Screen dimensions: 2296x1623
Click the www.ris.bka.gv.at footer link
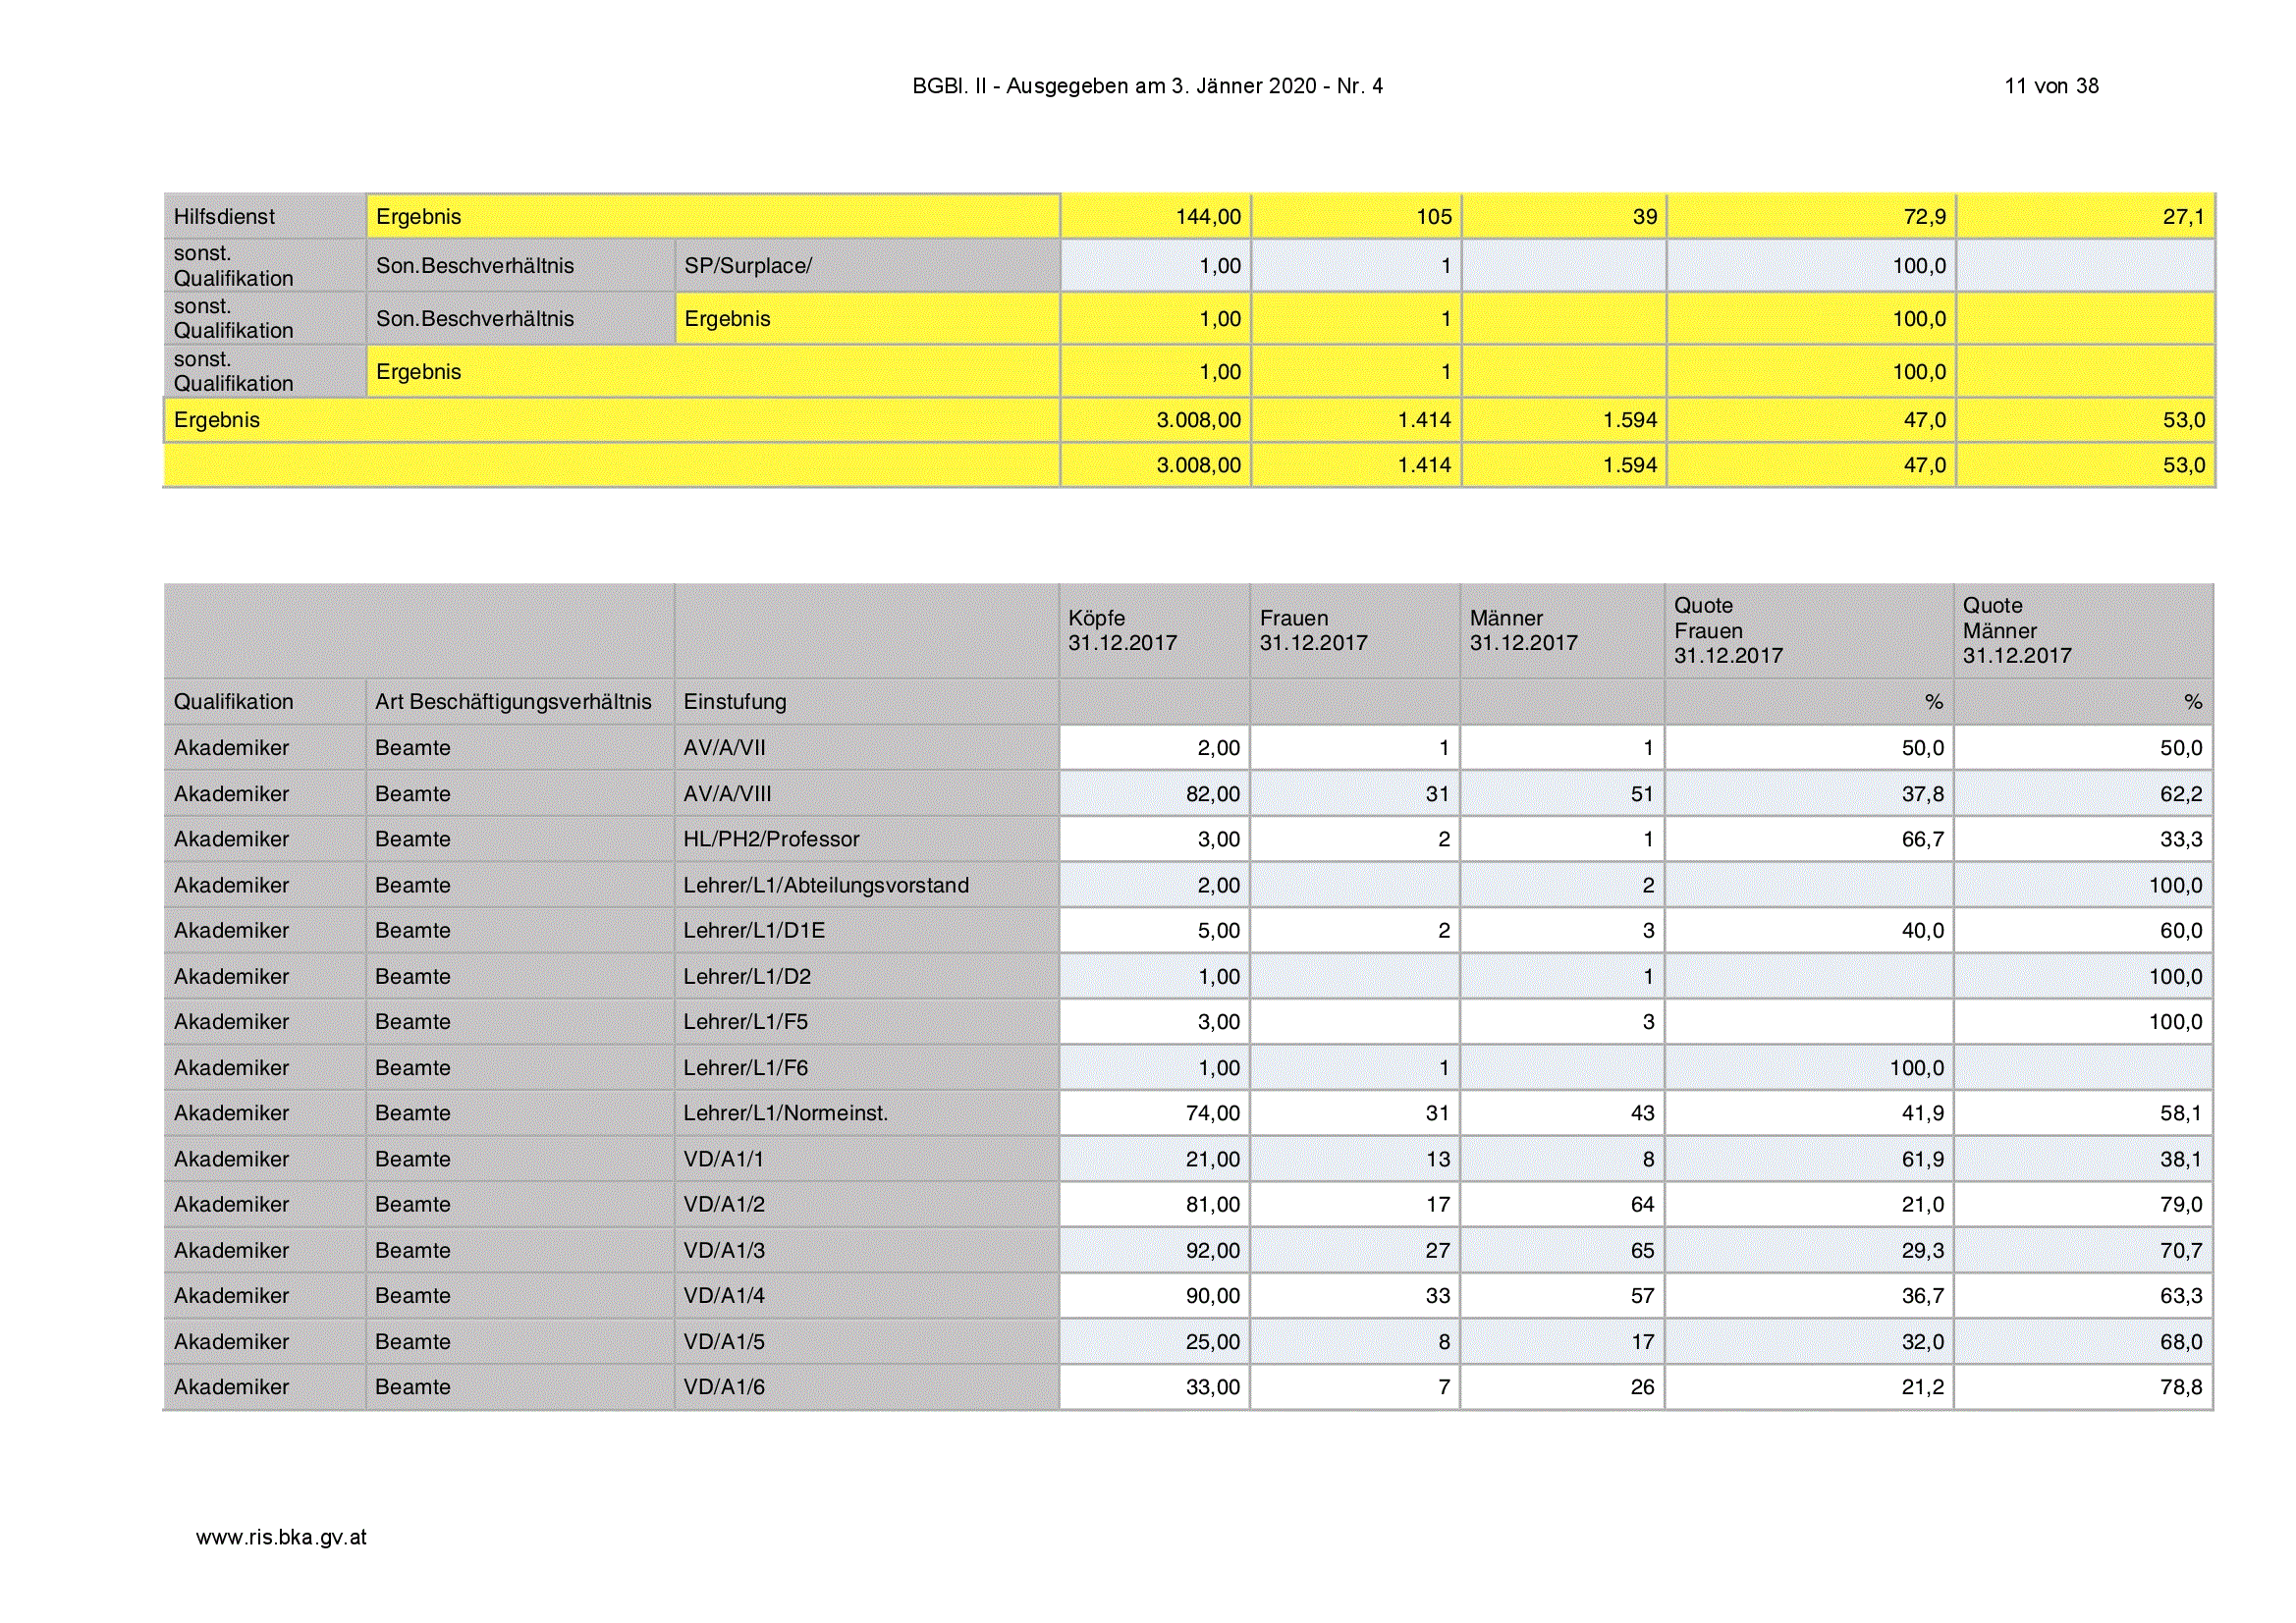(281, 1538)
